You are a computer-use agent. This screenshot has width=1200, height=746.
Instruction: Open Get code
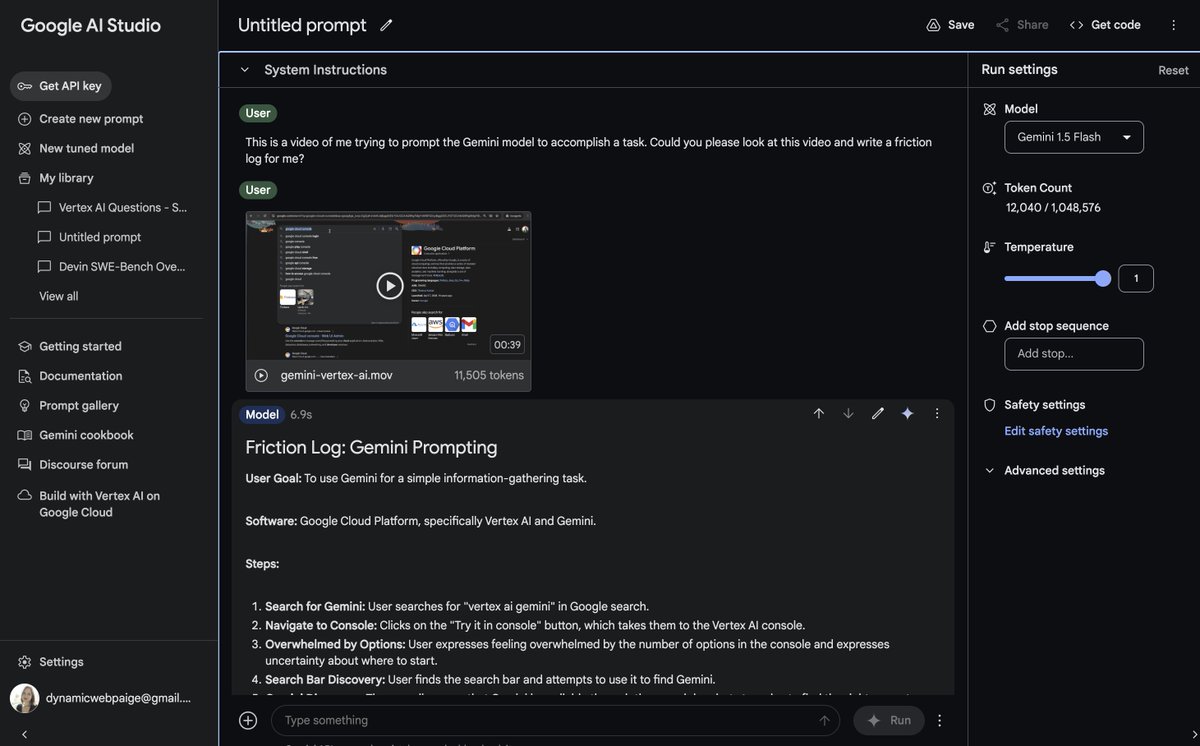[1105, 25]
